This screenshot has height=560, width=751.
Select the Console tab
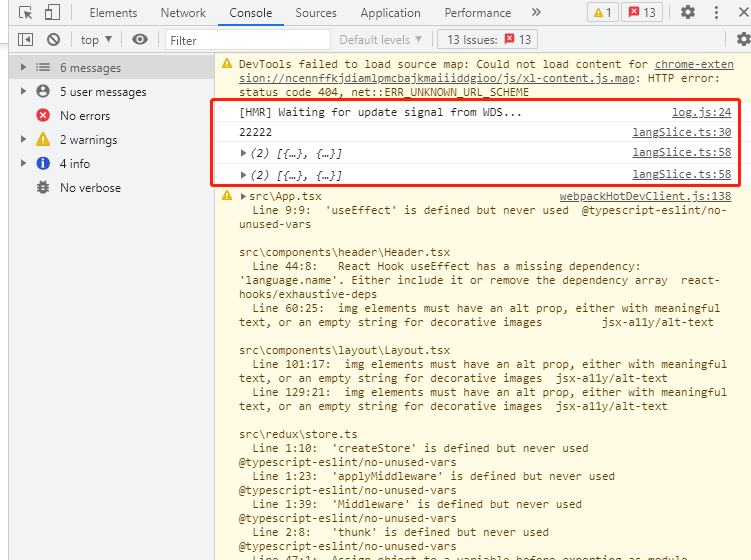pos(250,13)
